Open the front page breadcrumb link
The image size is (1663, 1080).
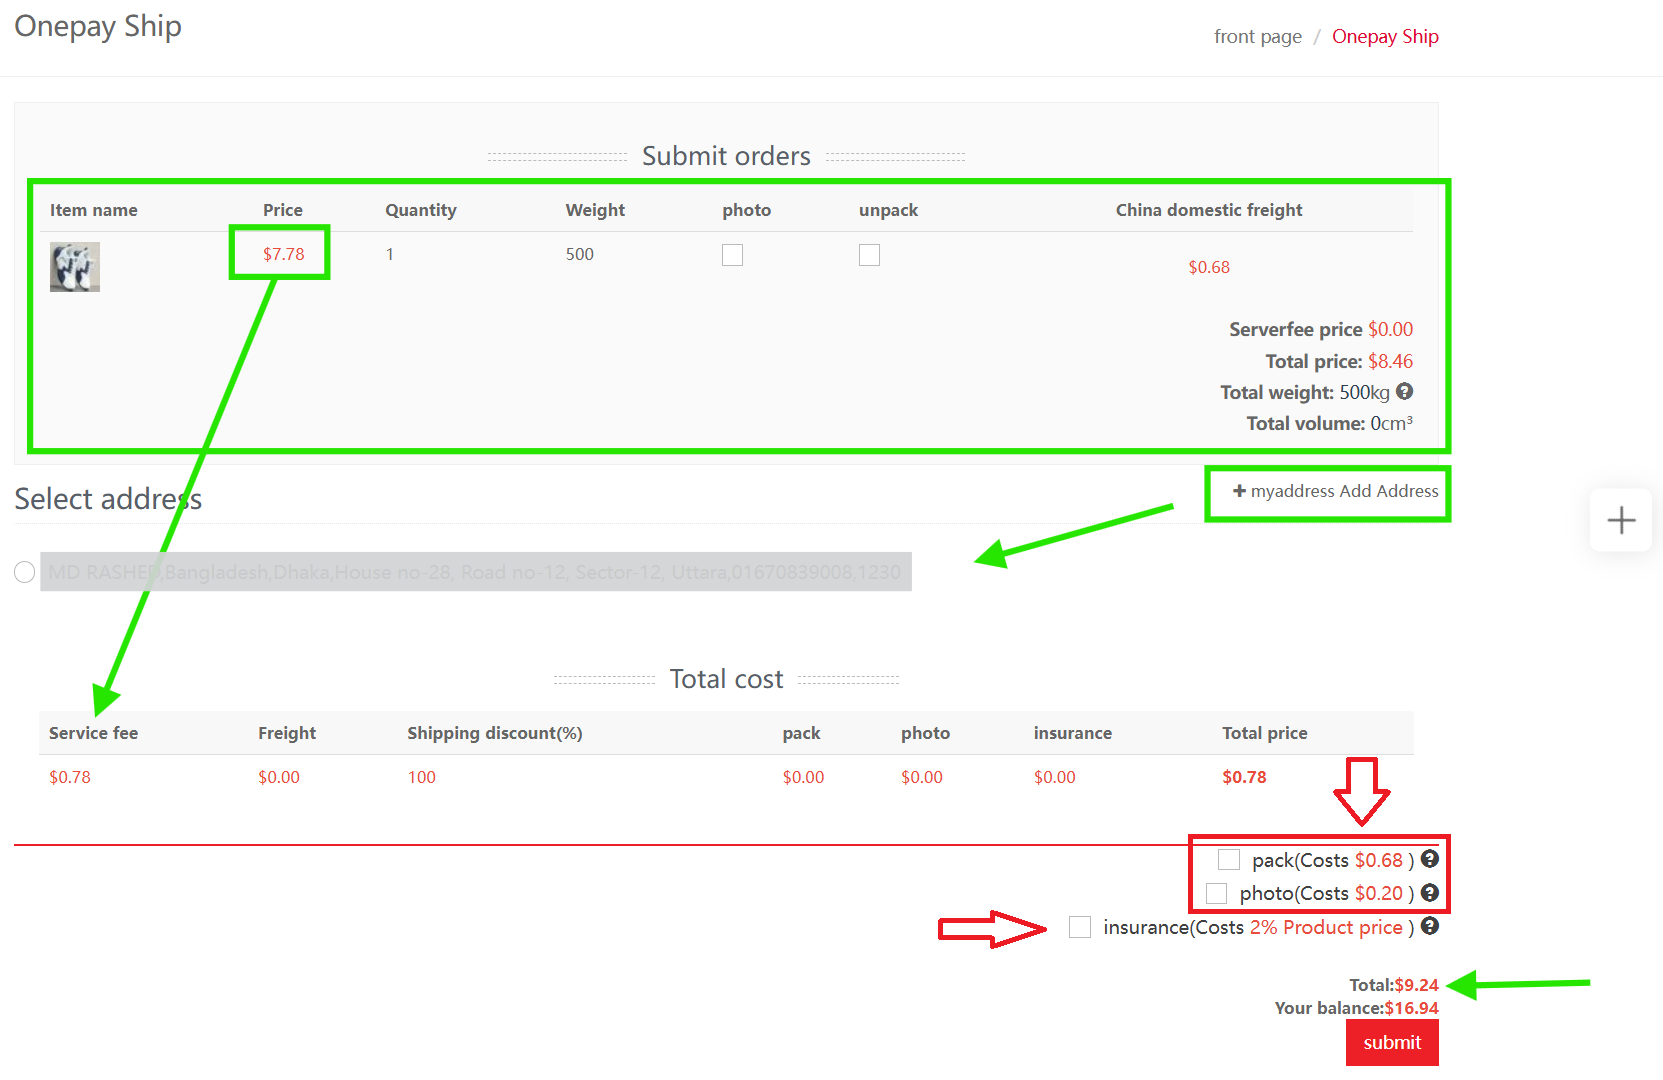click(1257, 36)
